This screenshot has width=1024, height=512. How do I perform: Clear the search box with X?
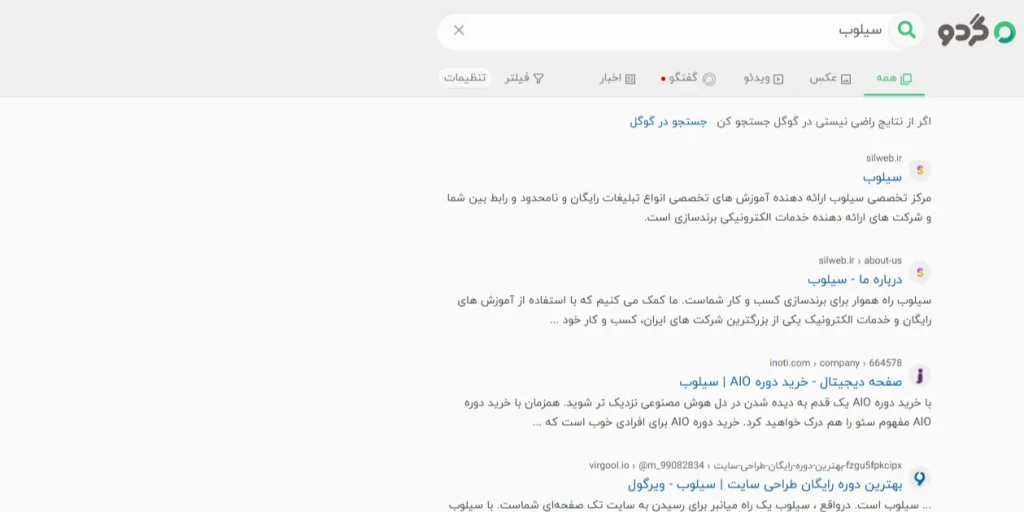459,30
